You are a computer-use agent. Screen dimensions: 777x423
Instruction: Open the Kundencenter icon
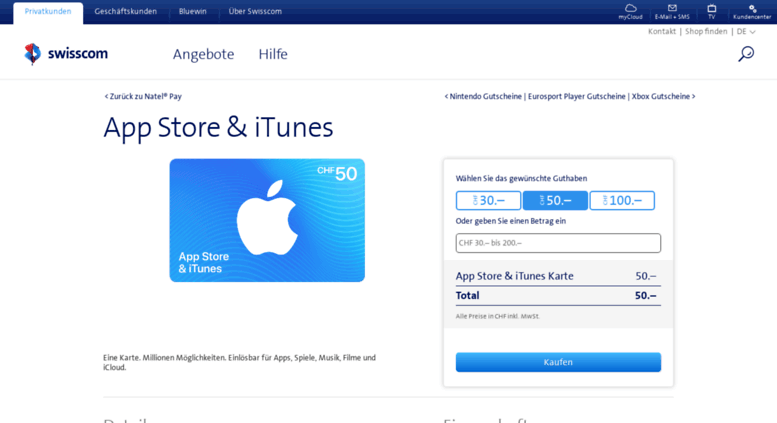(752, 11)
